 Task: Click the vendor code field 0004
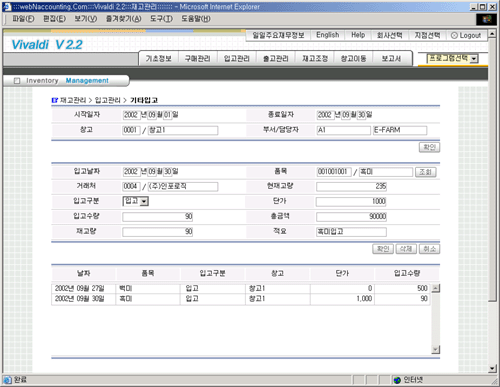[131, 187]
